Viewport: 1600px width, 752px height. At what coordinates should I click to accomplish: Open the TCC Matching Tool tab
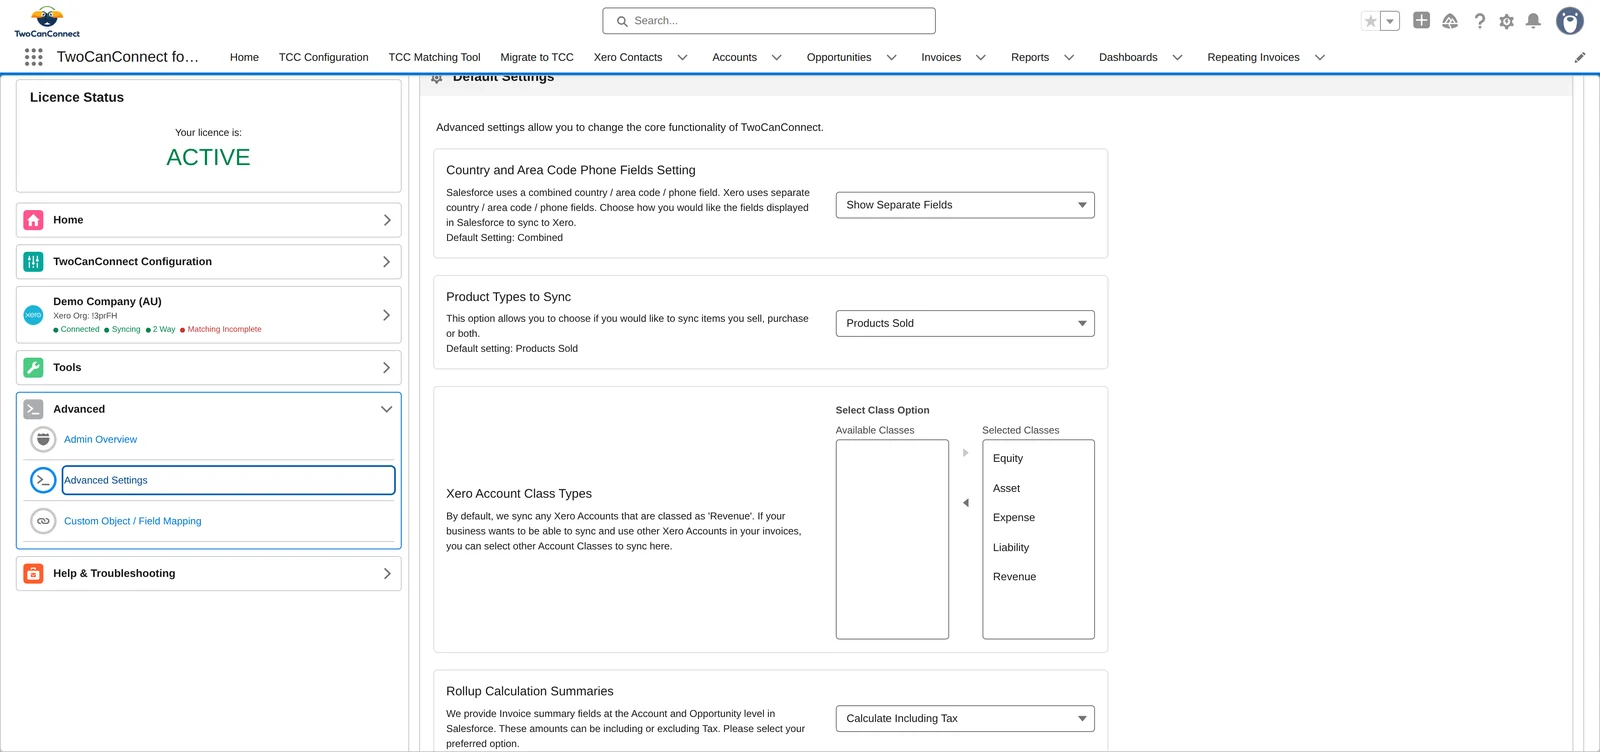(434, 58)
